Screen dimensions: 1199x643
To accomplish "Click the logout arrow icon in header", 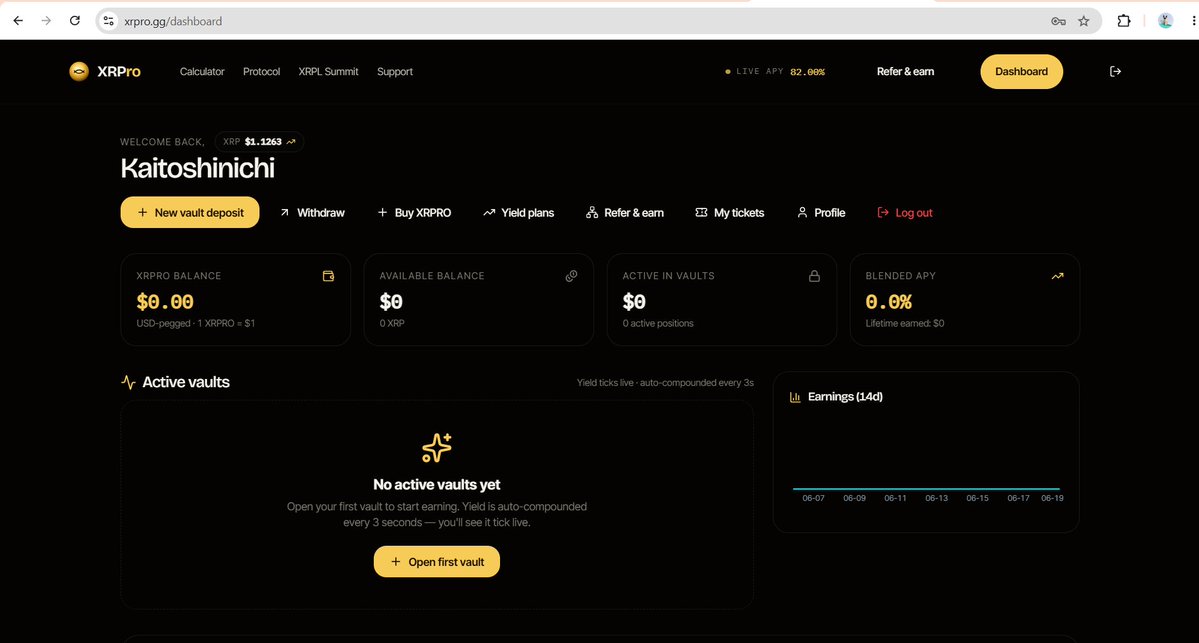I will (1115, 71).
